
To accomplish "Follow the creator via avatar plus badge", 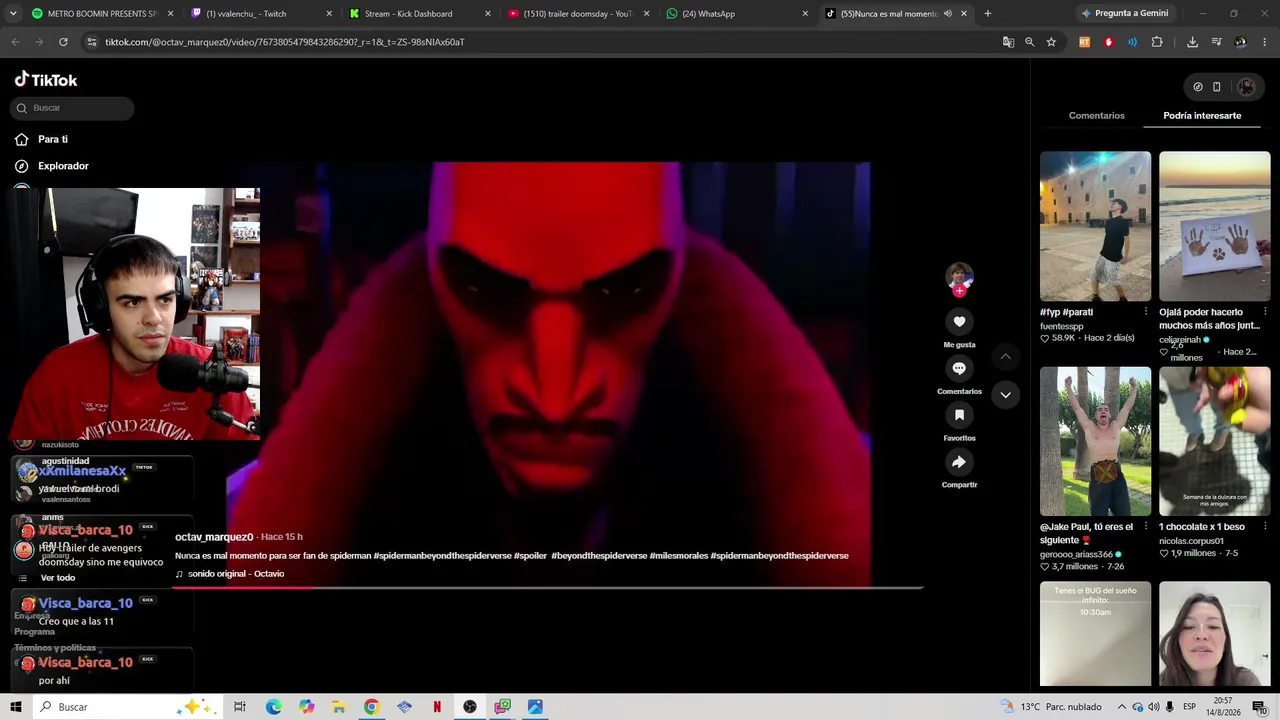I will (959, 291).
